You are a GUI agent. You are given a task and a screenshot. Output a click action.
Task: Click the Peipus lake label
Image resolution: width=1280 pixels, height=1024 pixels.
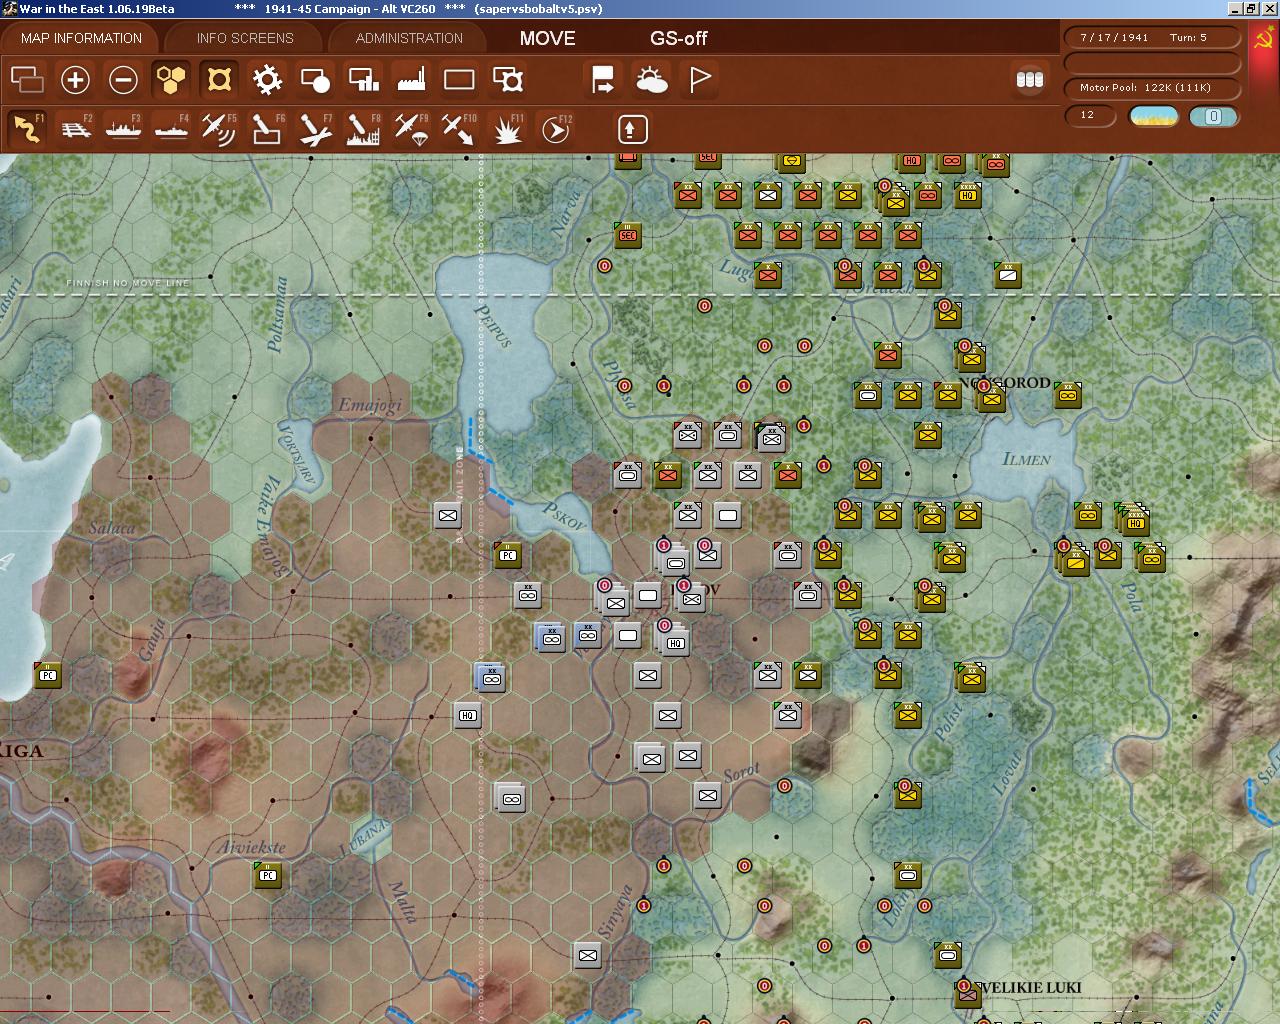tap(492, 327)
